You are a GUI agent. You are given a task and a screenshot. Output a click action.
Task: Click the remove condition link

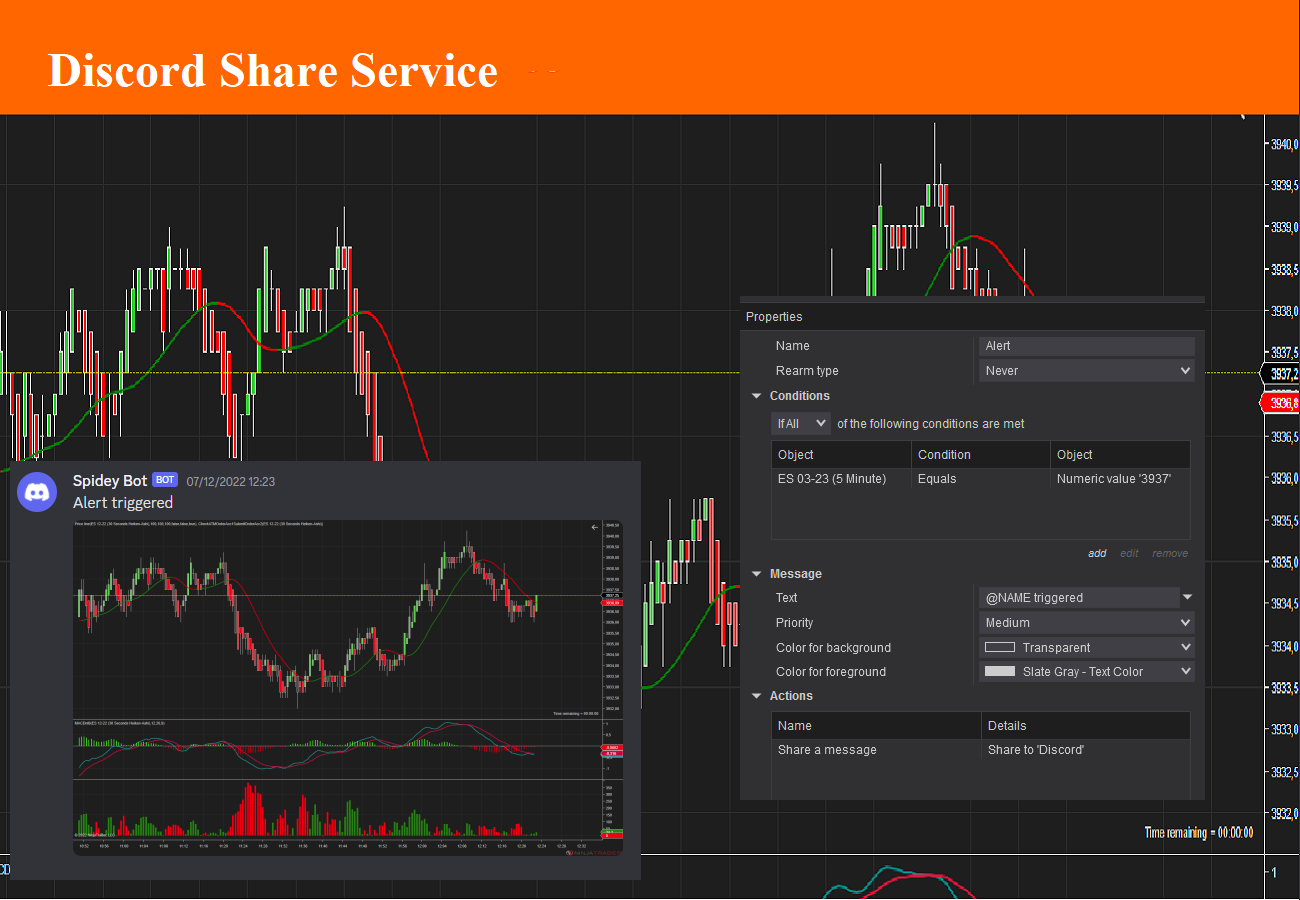[1170, 553]
